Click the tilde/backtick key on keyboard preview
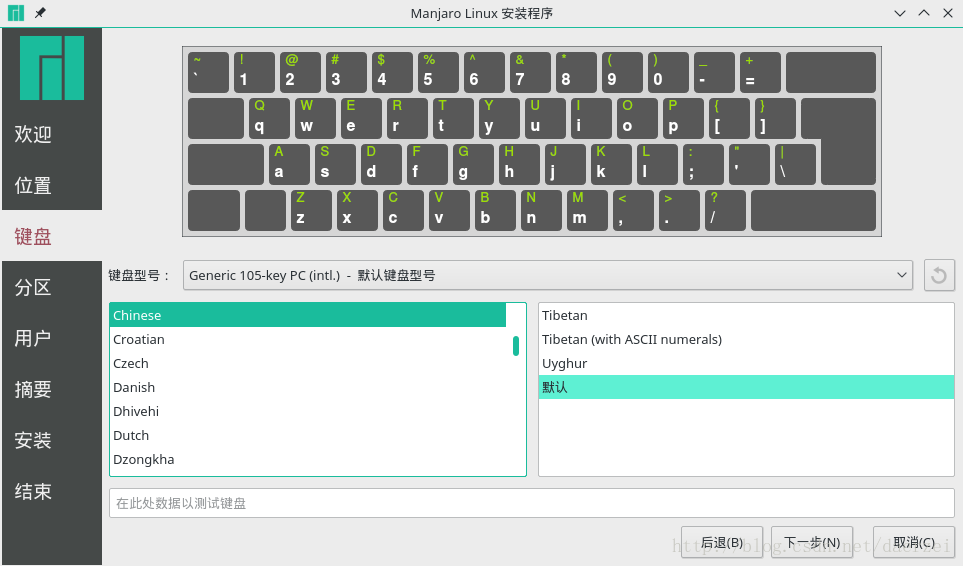 tap(208, 72)
